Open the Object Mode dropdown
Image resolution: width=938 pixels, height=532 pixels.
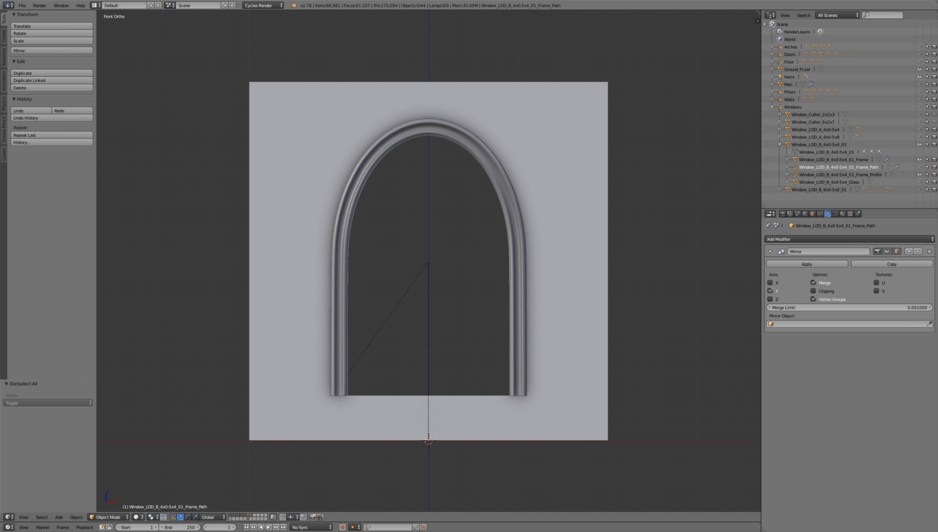tap(108, 517)
